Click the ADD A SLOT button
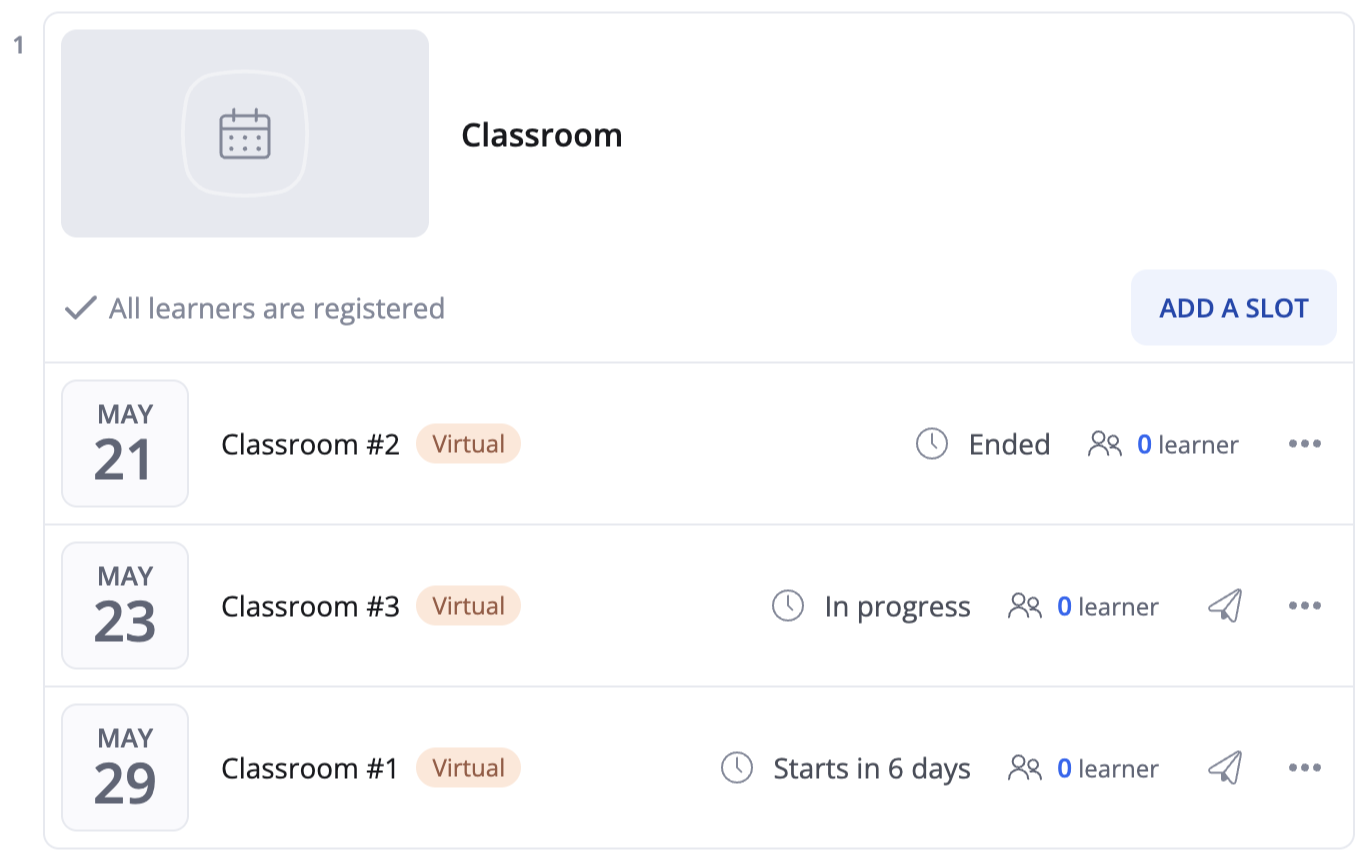 [1234, 308]
